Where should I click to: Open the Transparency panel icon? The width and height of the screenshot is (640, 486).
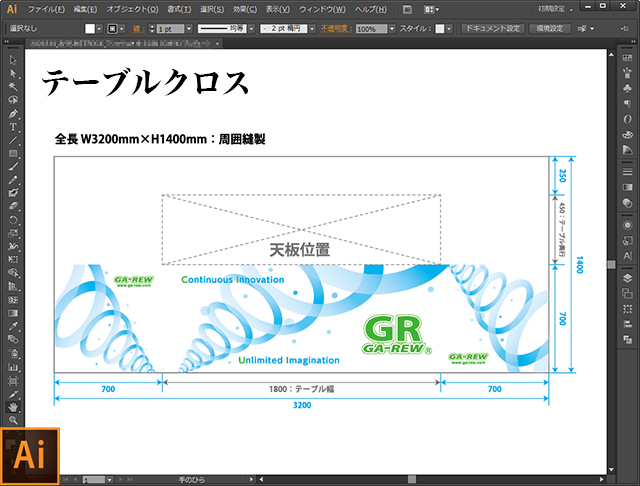click(627, 203)
